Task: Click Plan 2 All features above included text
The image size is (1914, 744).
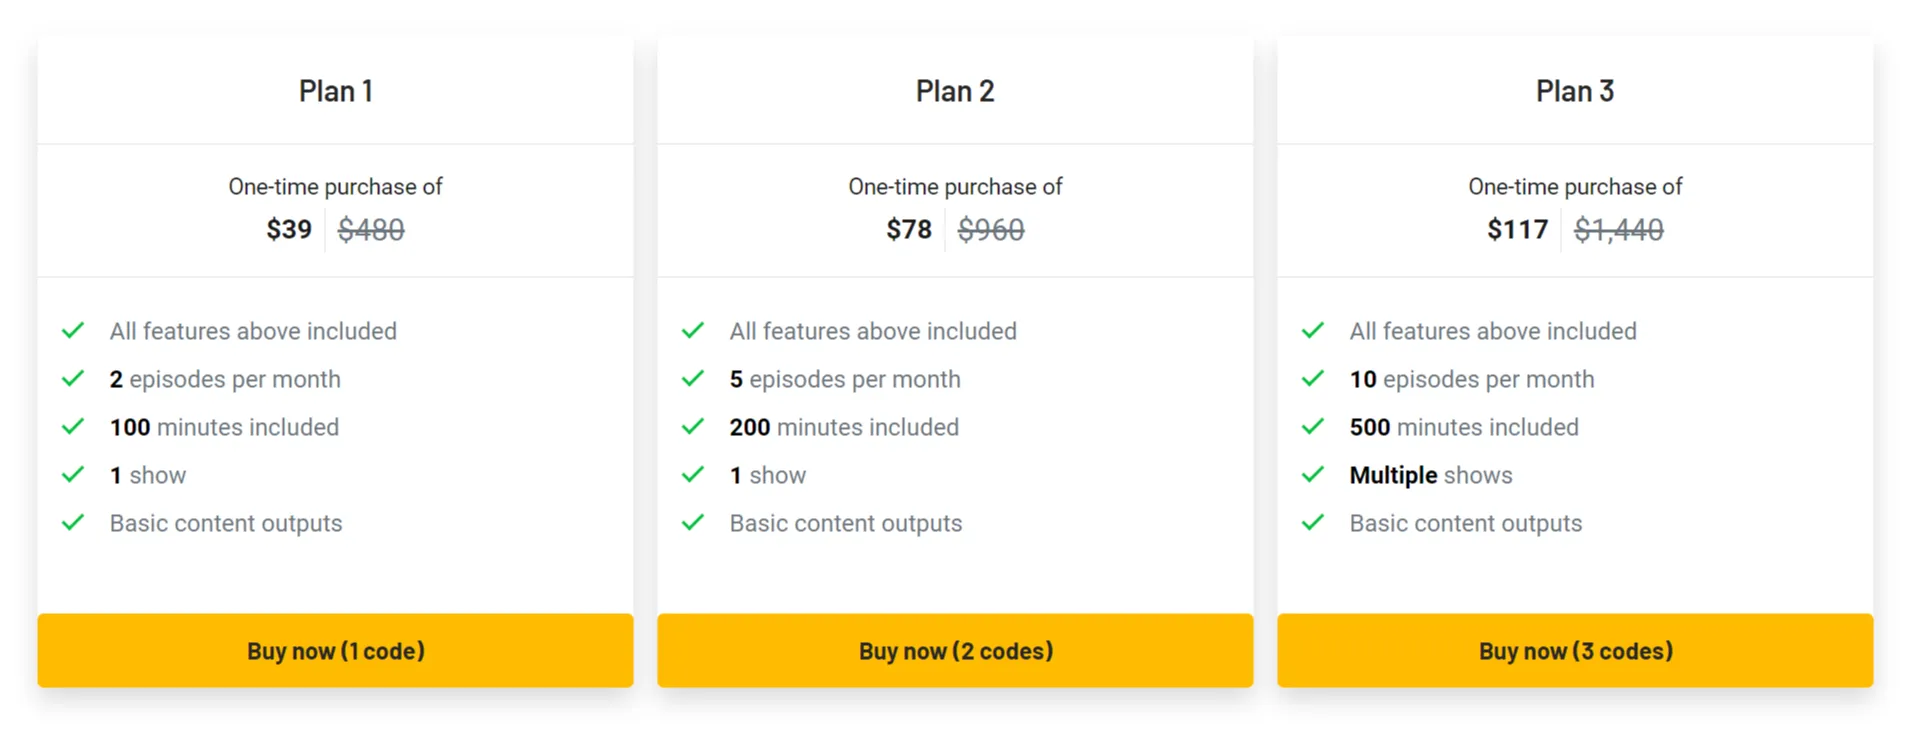Action: point(873,331)
